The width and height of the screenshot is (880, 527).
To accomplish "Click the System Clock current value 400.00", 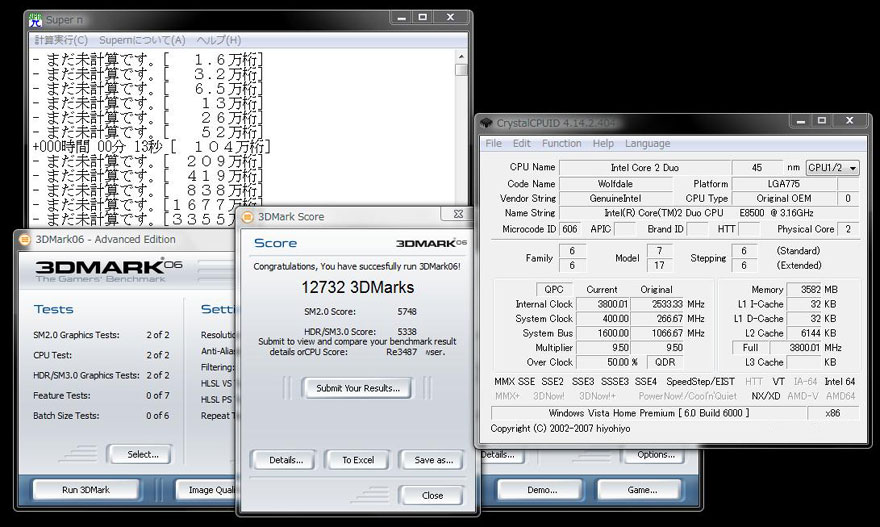I will (603, 319).
